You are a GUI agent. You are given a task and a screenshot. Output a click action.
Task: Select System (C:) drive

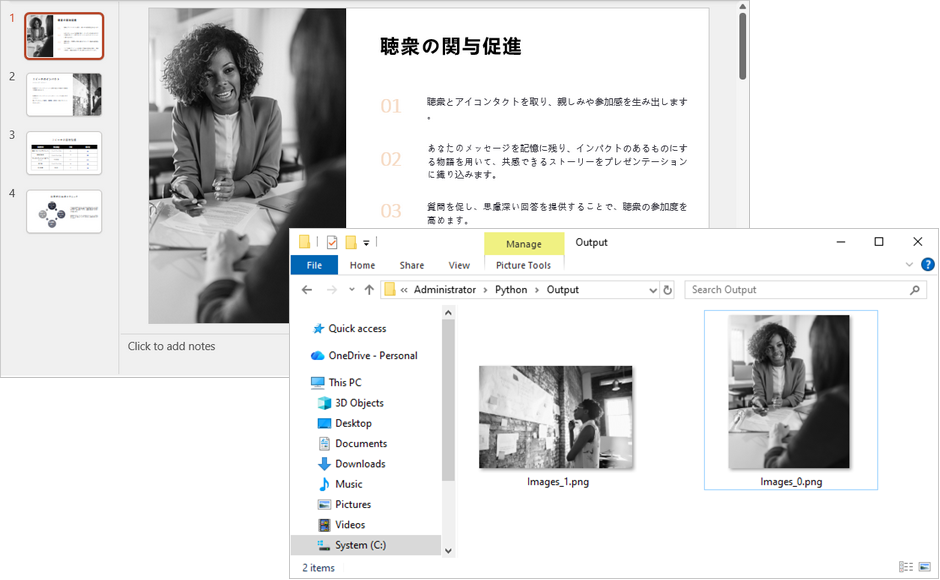click(366, 545)
